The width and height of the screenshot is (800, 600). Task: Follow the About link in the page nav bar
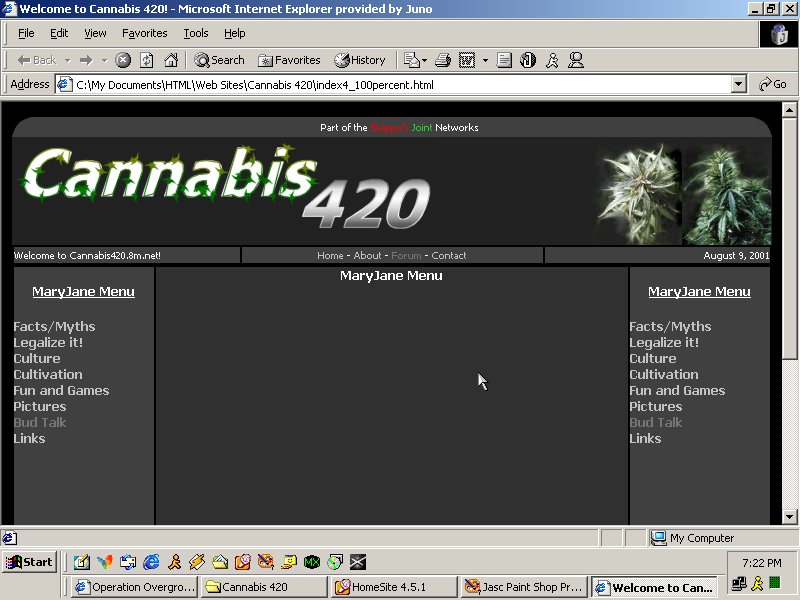click(x=367, y=256)
